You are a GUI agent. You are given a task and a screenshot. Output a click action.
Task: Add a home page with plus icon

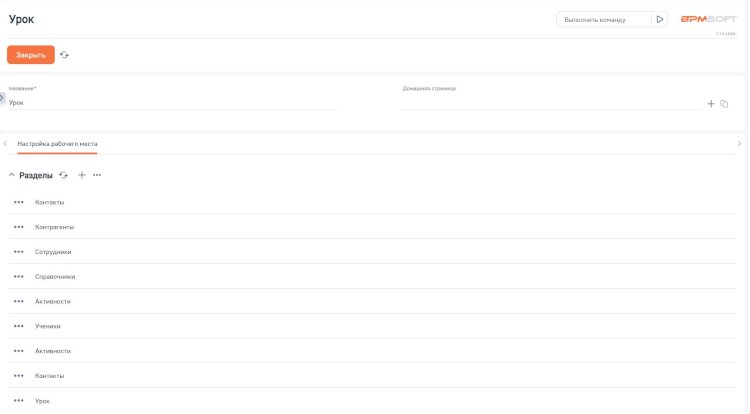coord(711,103)
